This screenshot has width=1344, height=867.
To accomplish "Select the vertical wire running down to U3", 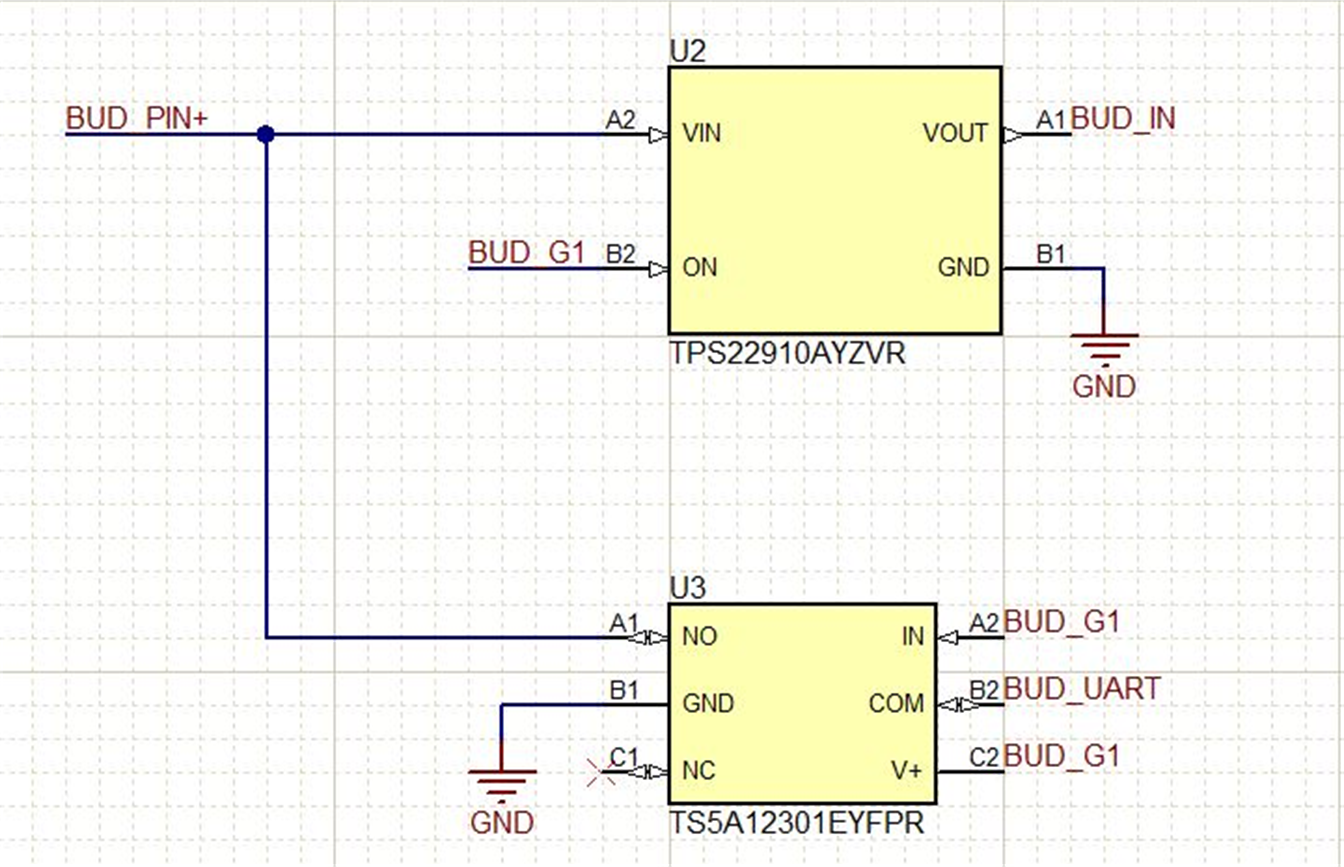I will [x=266, y=400].
